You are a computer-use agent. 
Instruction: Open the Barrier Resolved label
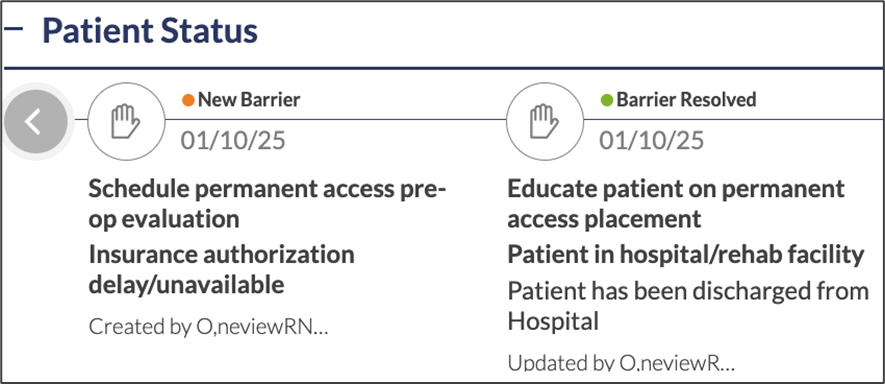(686, 100)
